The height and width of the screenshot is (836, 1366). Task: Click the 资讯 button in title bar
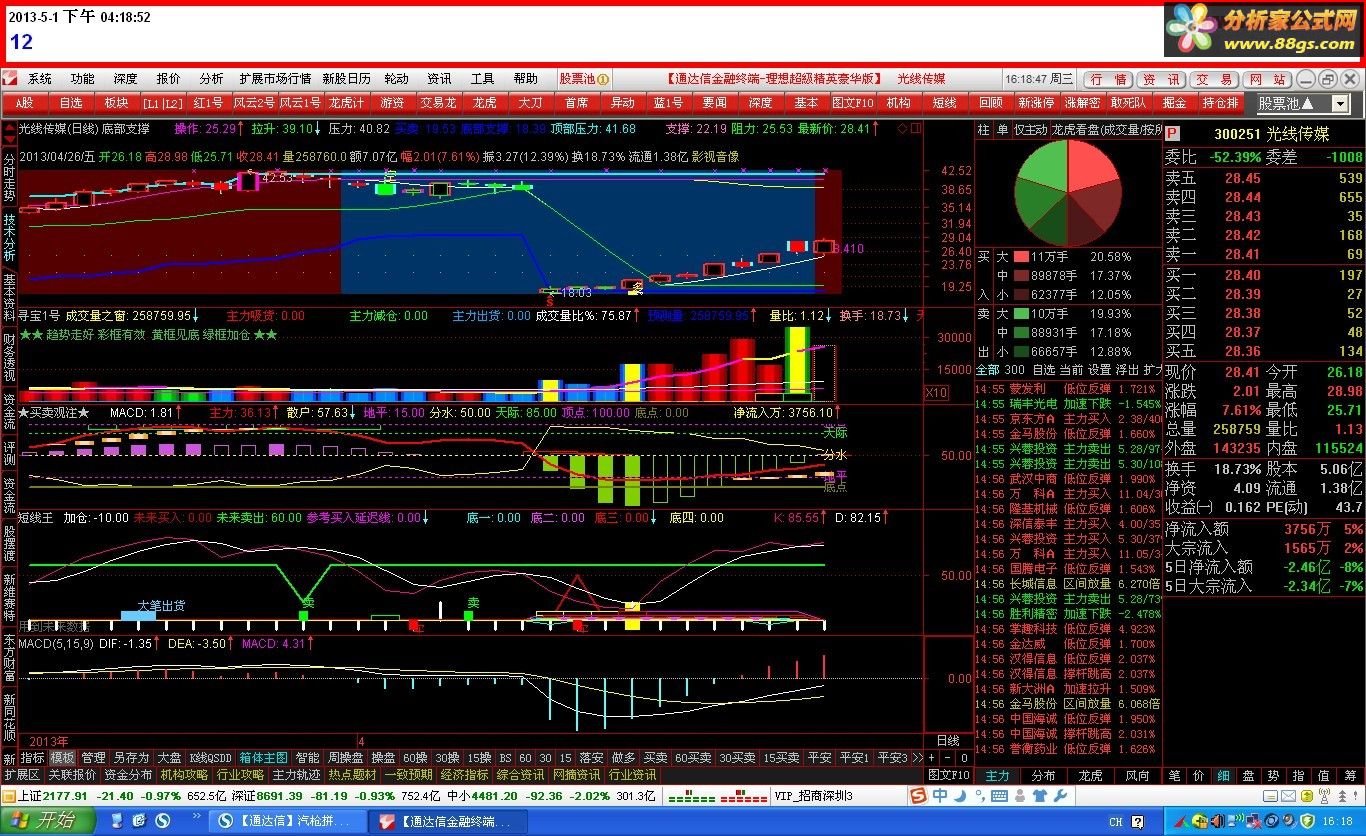[1160, 79]
